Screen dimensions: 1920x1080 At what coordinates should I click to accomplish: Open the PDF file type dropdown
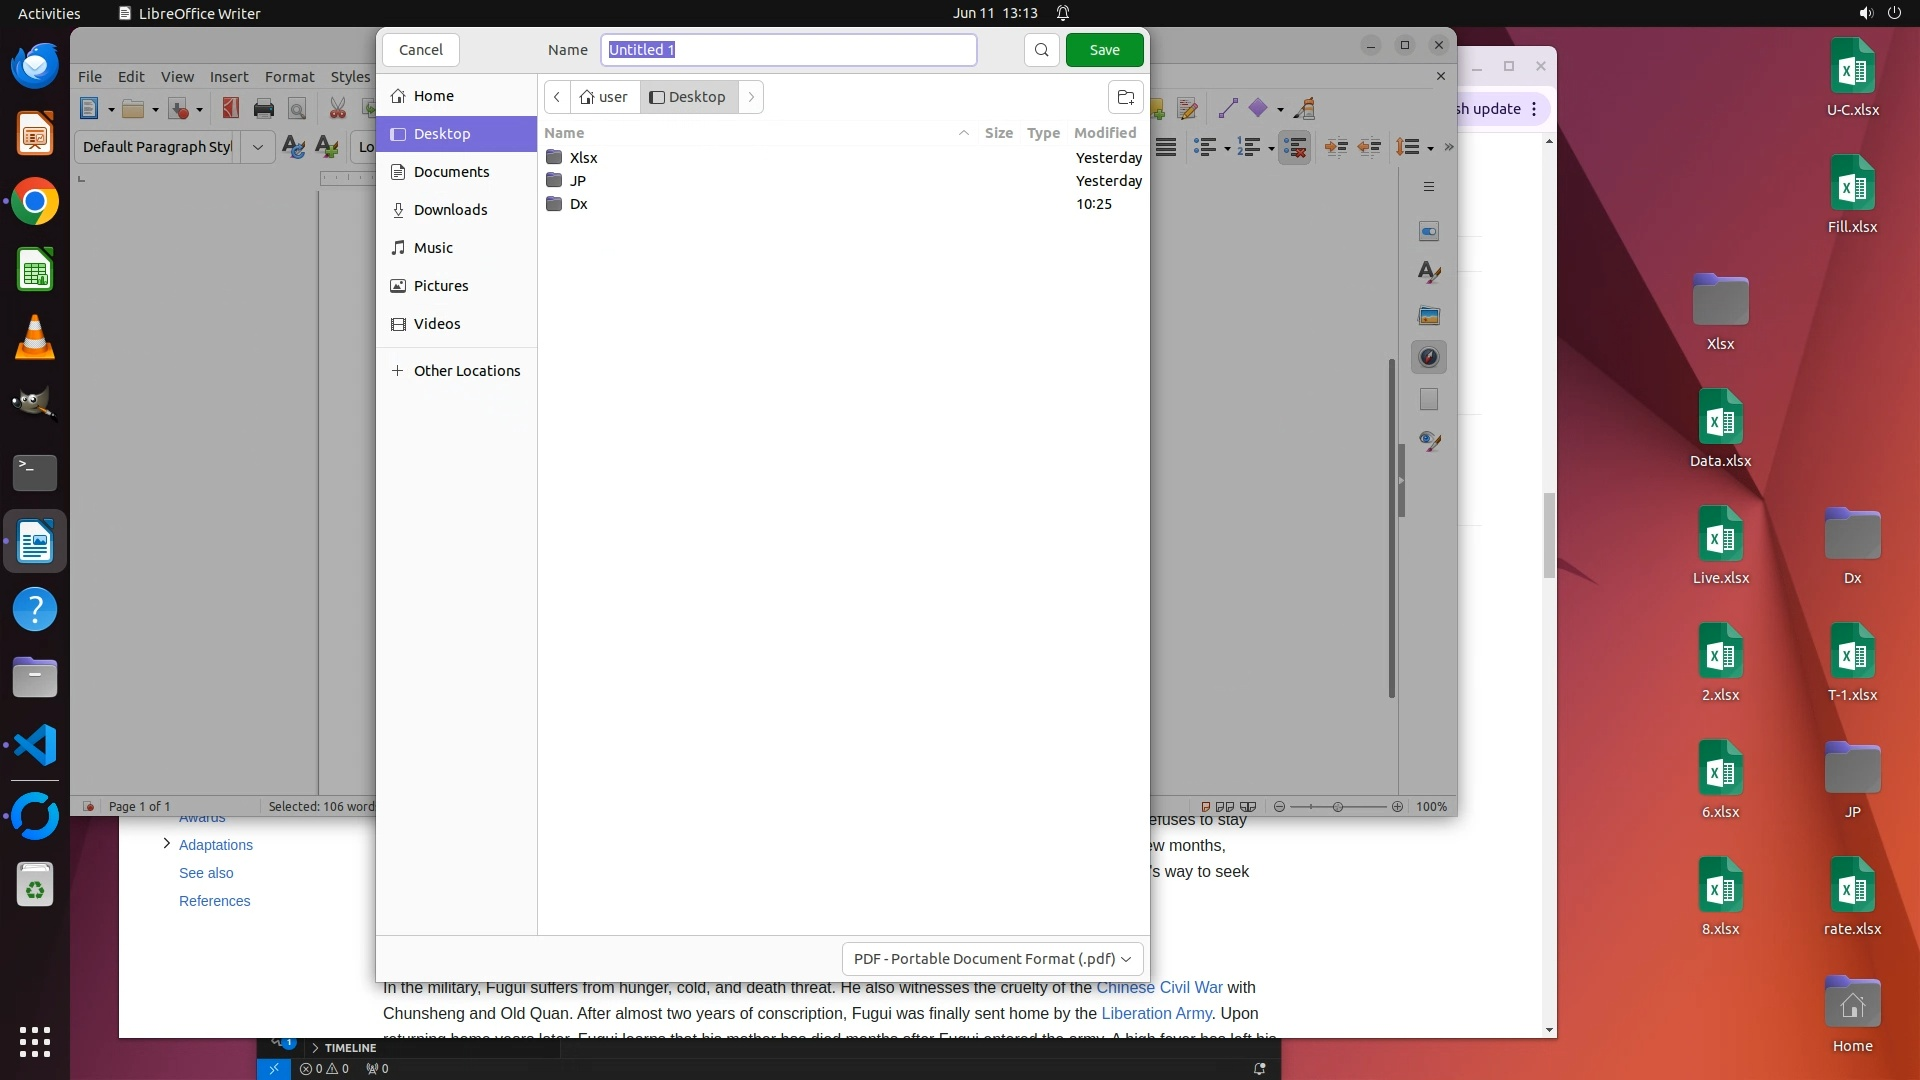992,958
